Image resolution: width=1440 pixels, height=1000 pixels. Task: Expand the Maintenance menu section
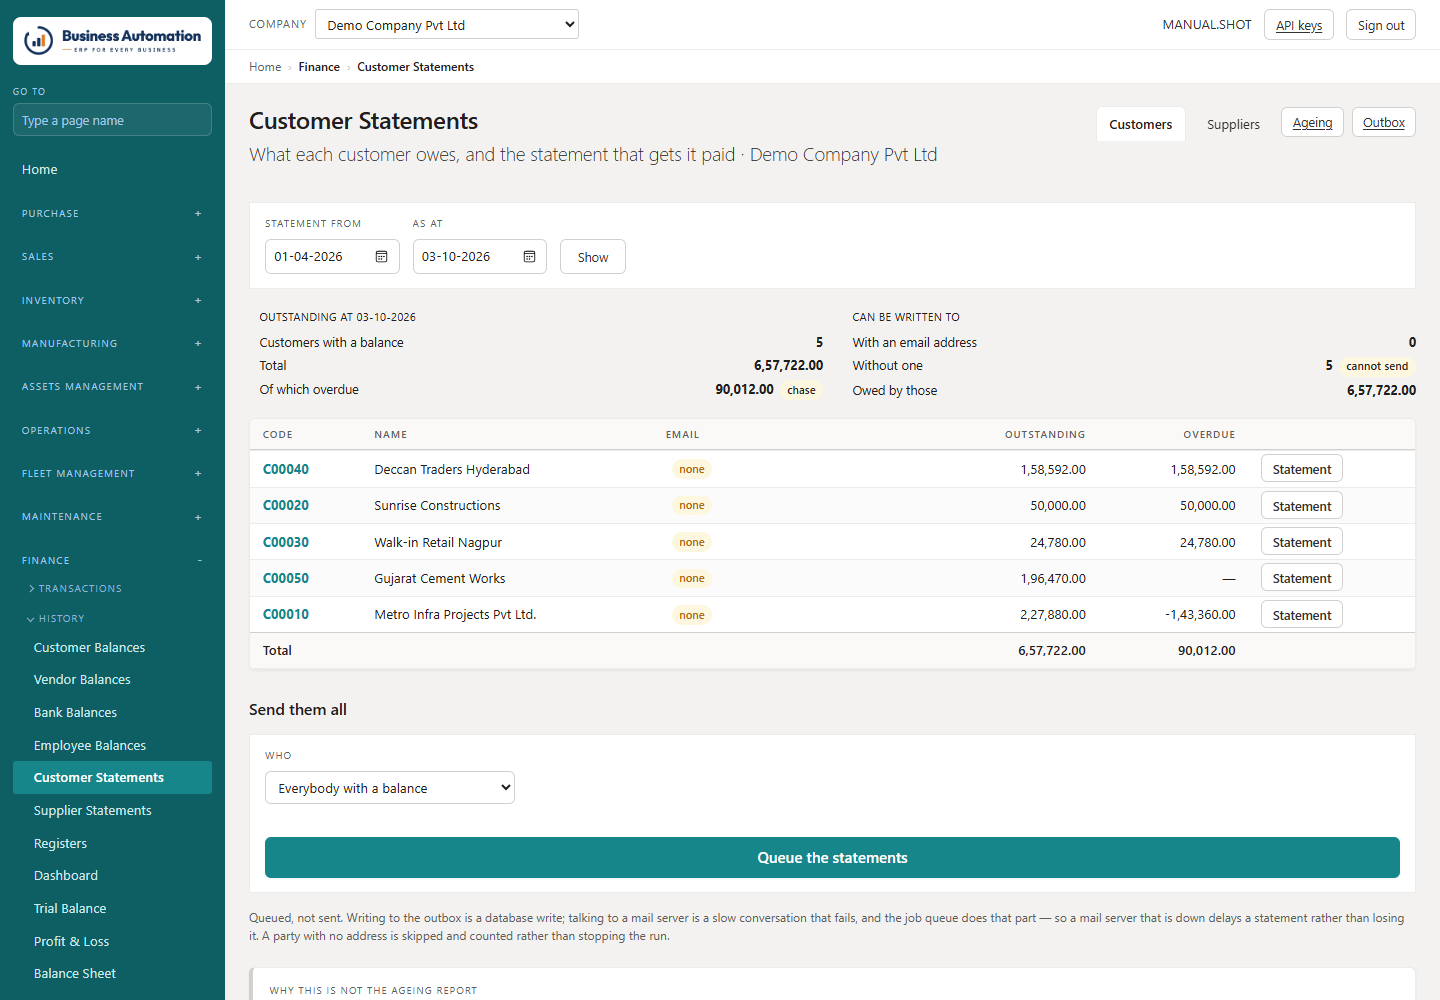(112, 517)
